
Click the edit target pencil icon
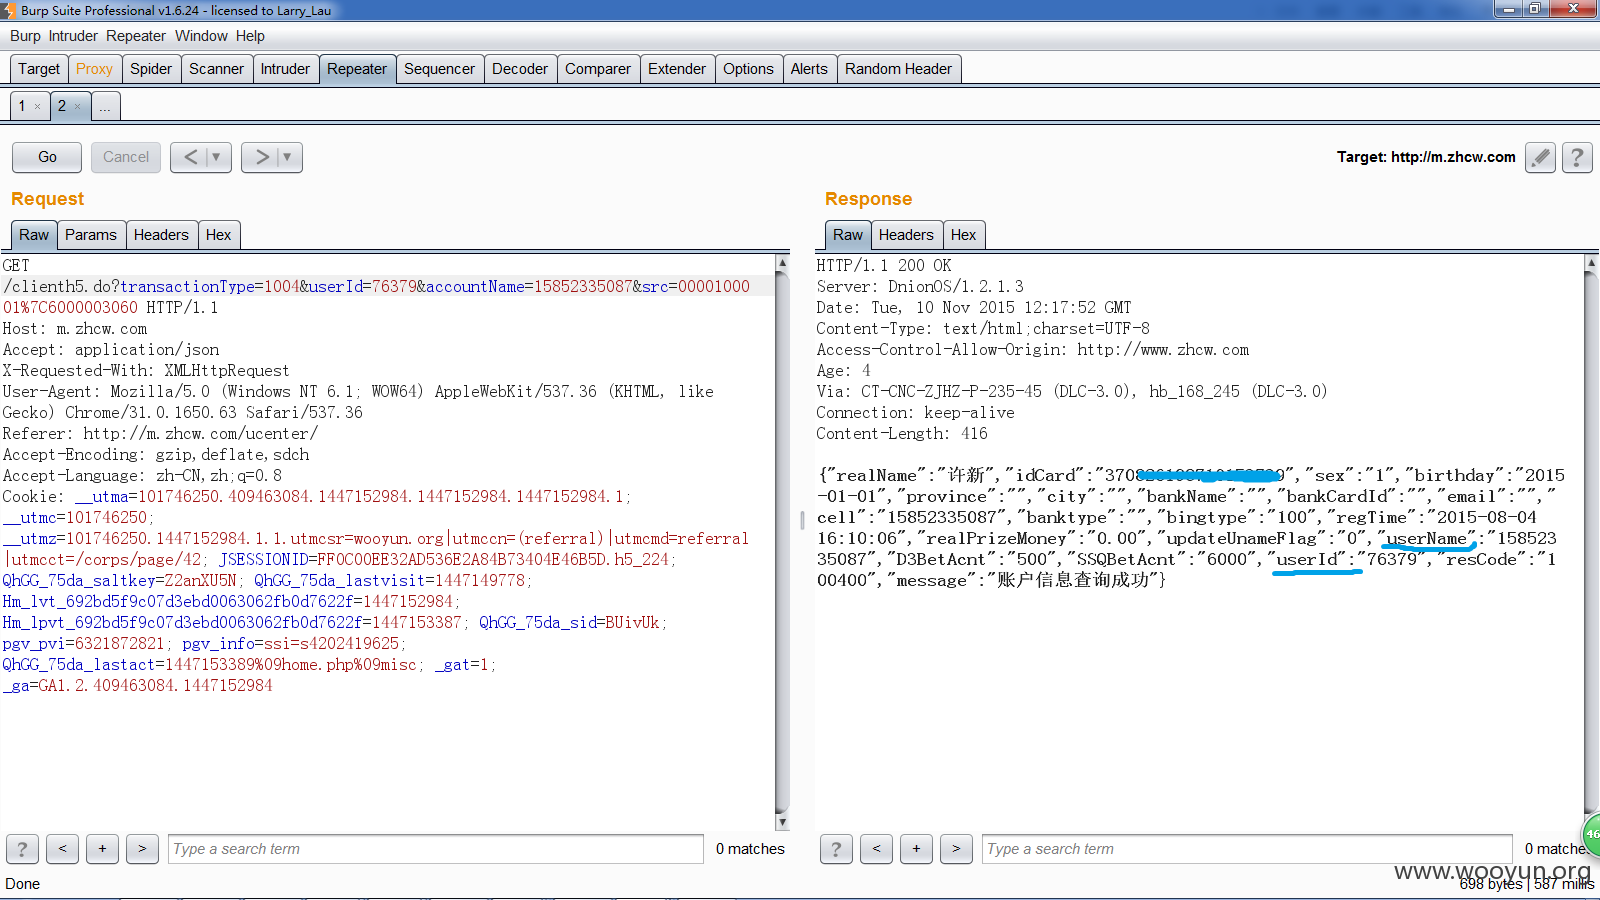(x=1540, y=157)
